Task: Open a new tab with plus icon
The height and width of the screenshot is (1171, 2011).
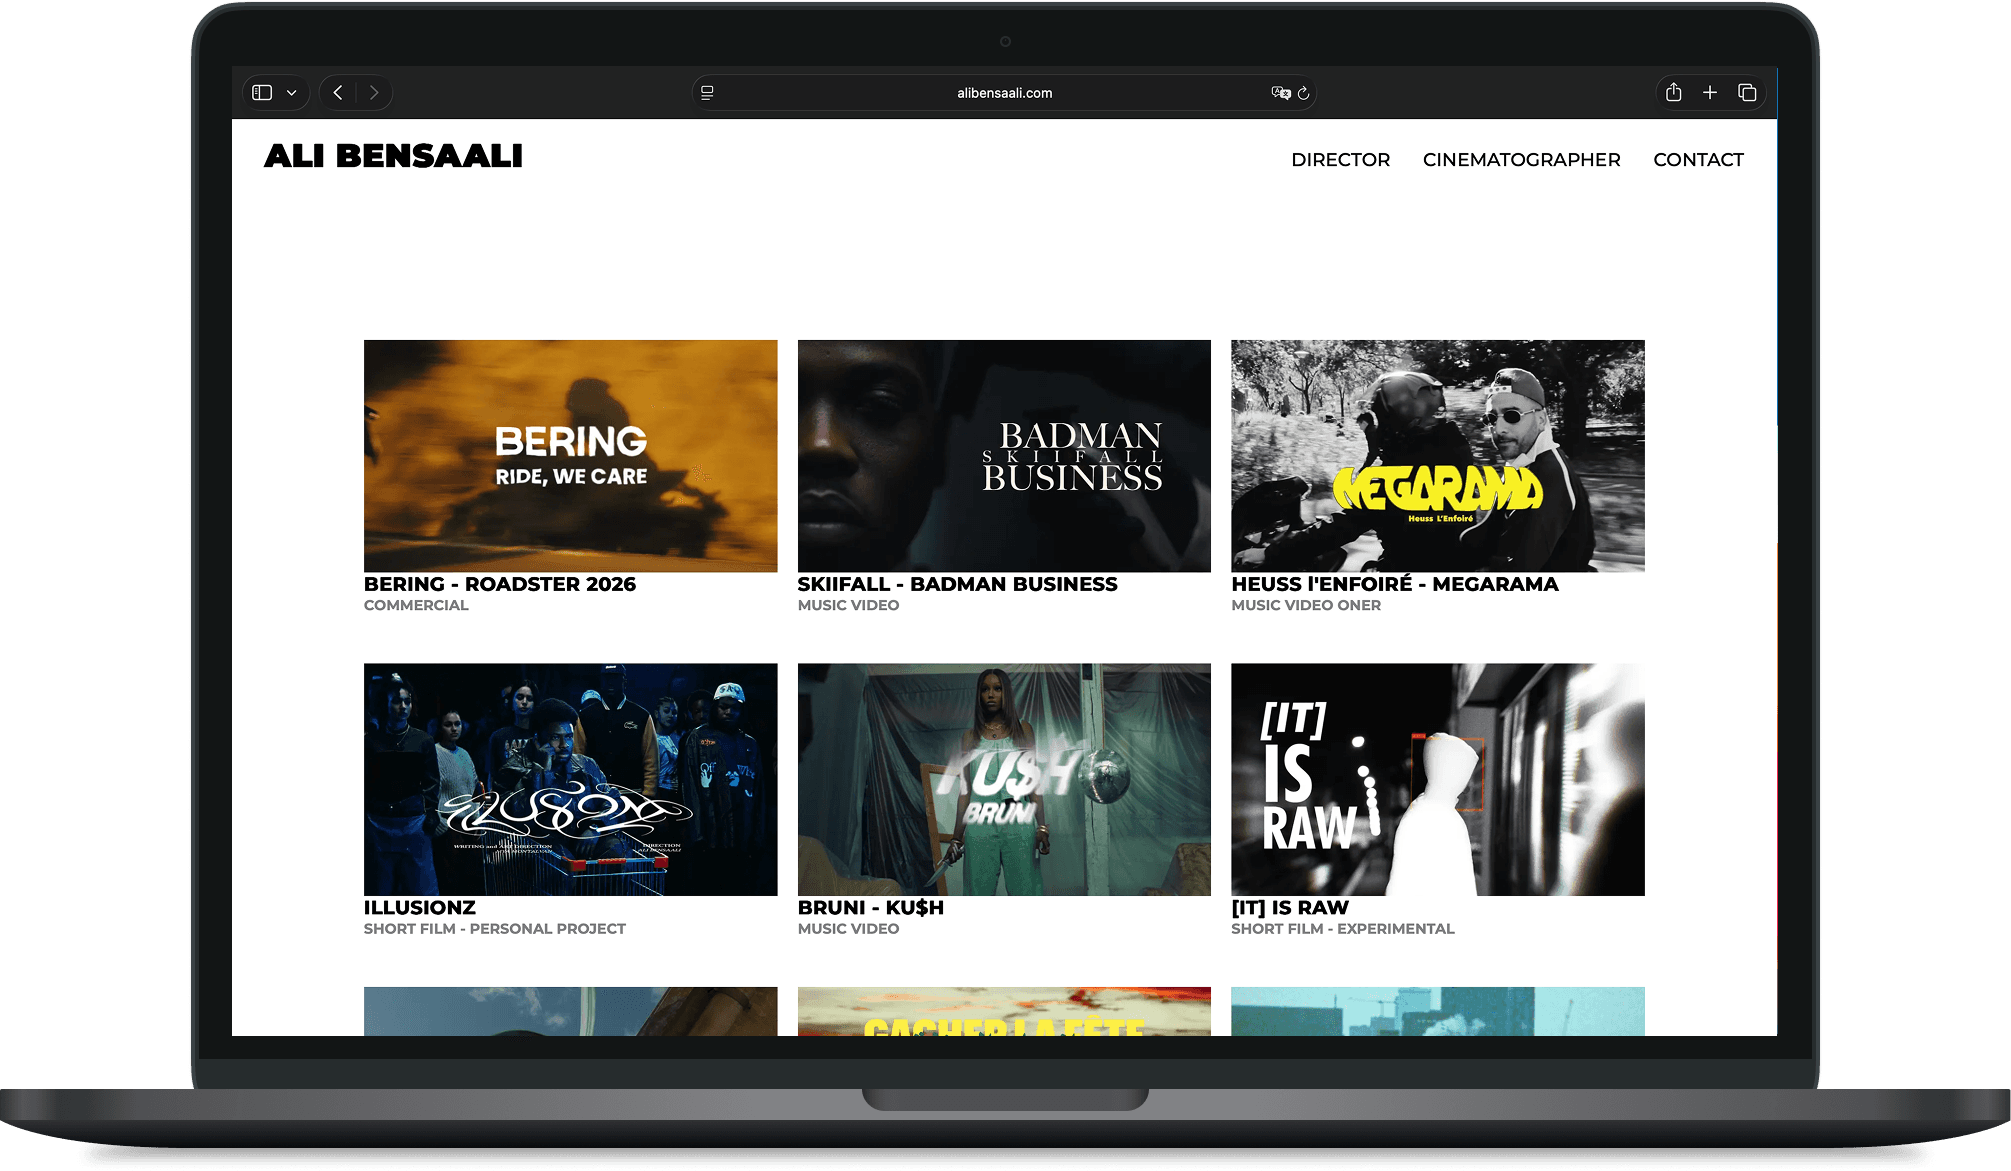Action: tap(1710, 93)
